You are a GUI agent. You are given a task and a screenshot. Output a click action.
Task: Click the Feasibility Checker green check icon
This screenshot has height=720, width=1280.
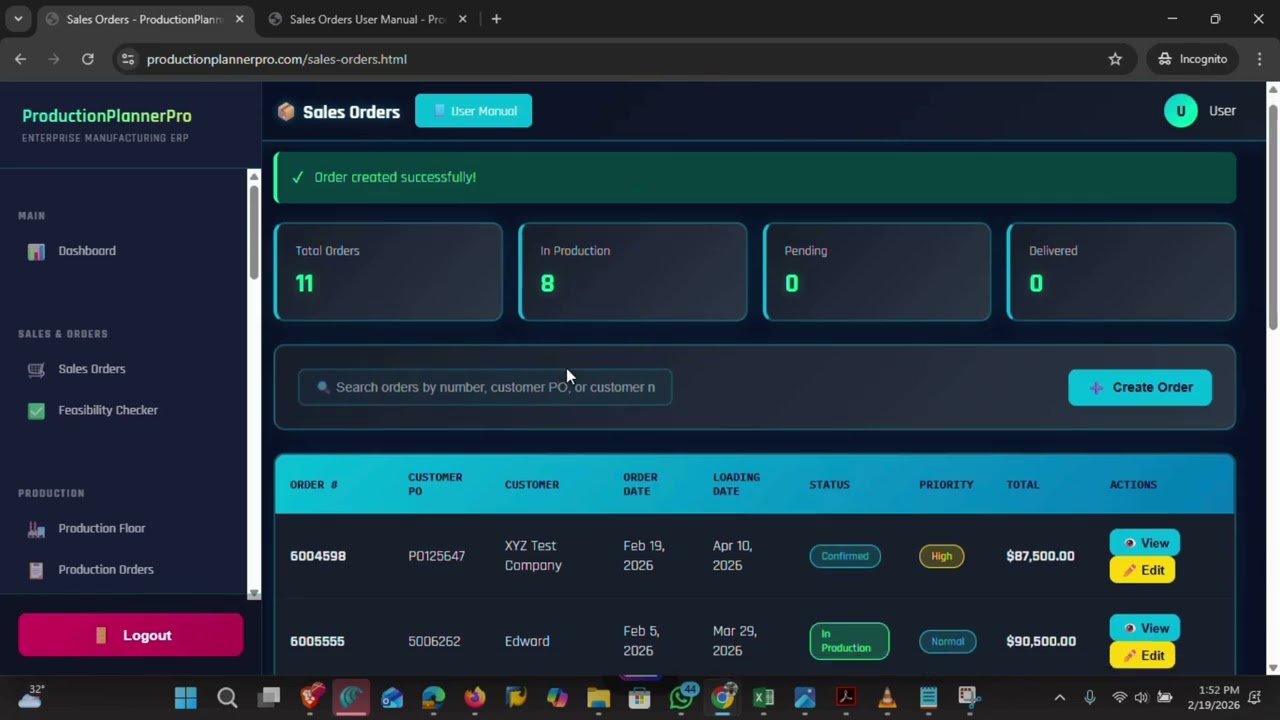click(x=36, y=410)
